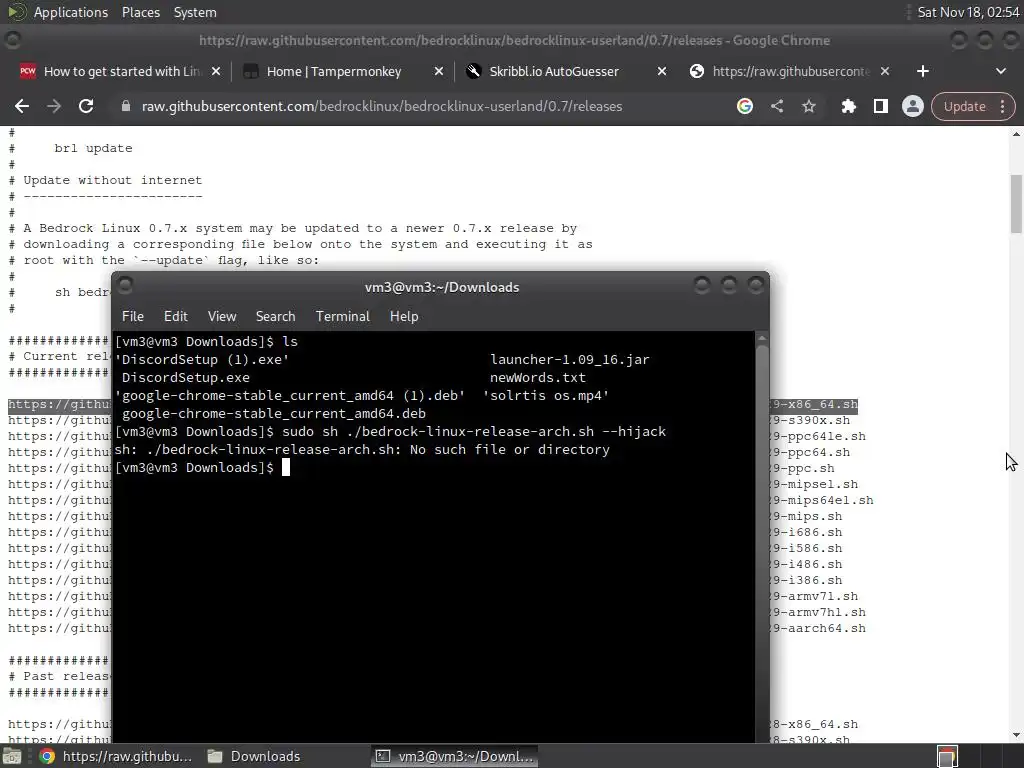Click DiscordSetup.exe in terminal listing
Viewport: 1024px width, 768px height.
185,377
